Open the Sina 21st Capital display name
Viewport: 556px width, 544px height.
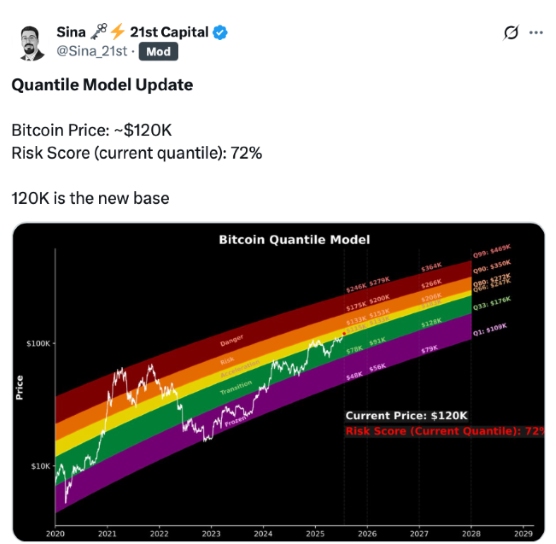tap(132, 32)
